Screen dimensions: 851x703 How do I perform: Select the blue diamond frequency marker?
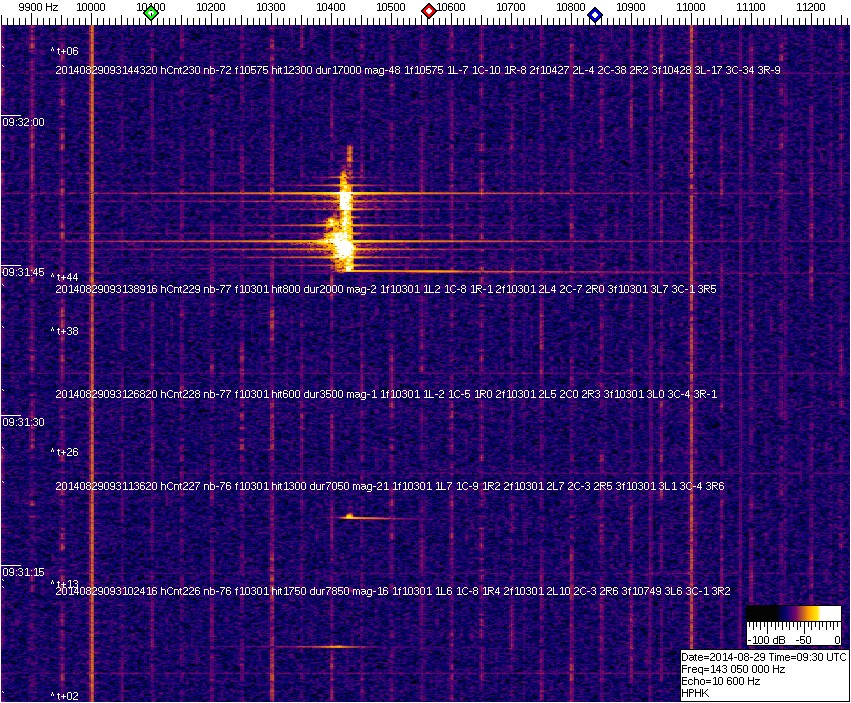pyautogui.click(x=595, y=14)
